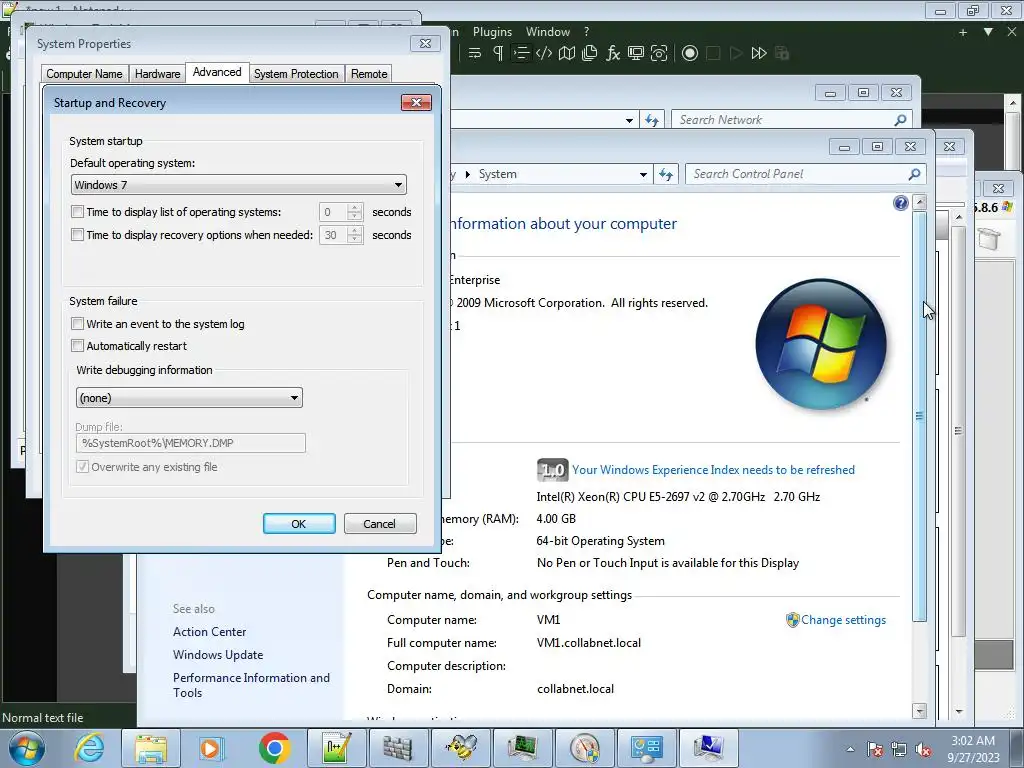Open Windows Update link
The height and width of the screenshot is (768, 1024).
pos(218,654)
